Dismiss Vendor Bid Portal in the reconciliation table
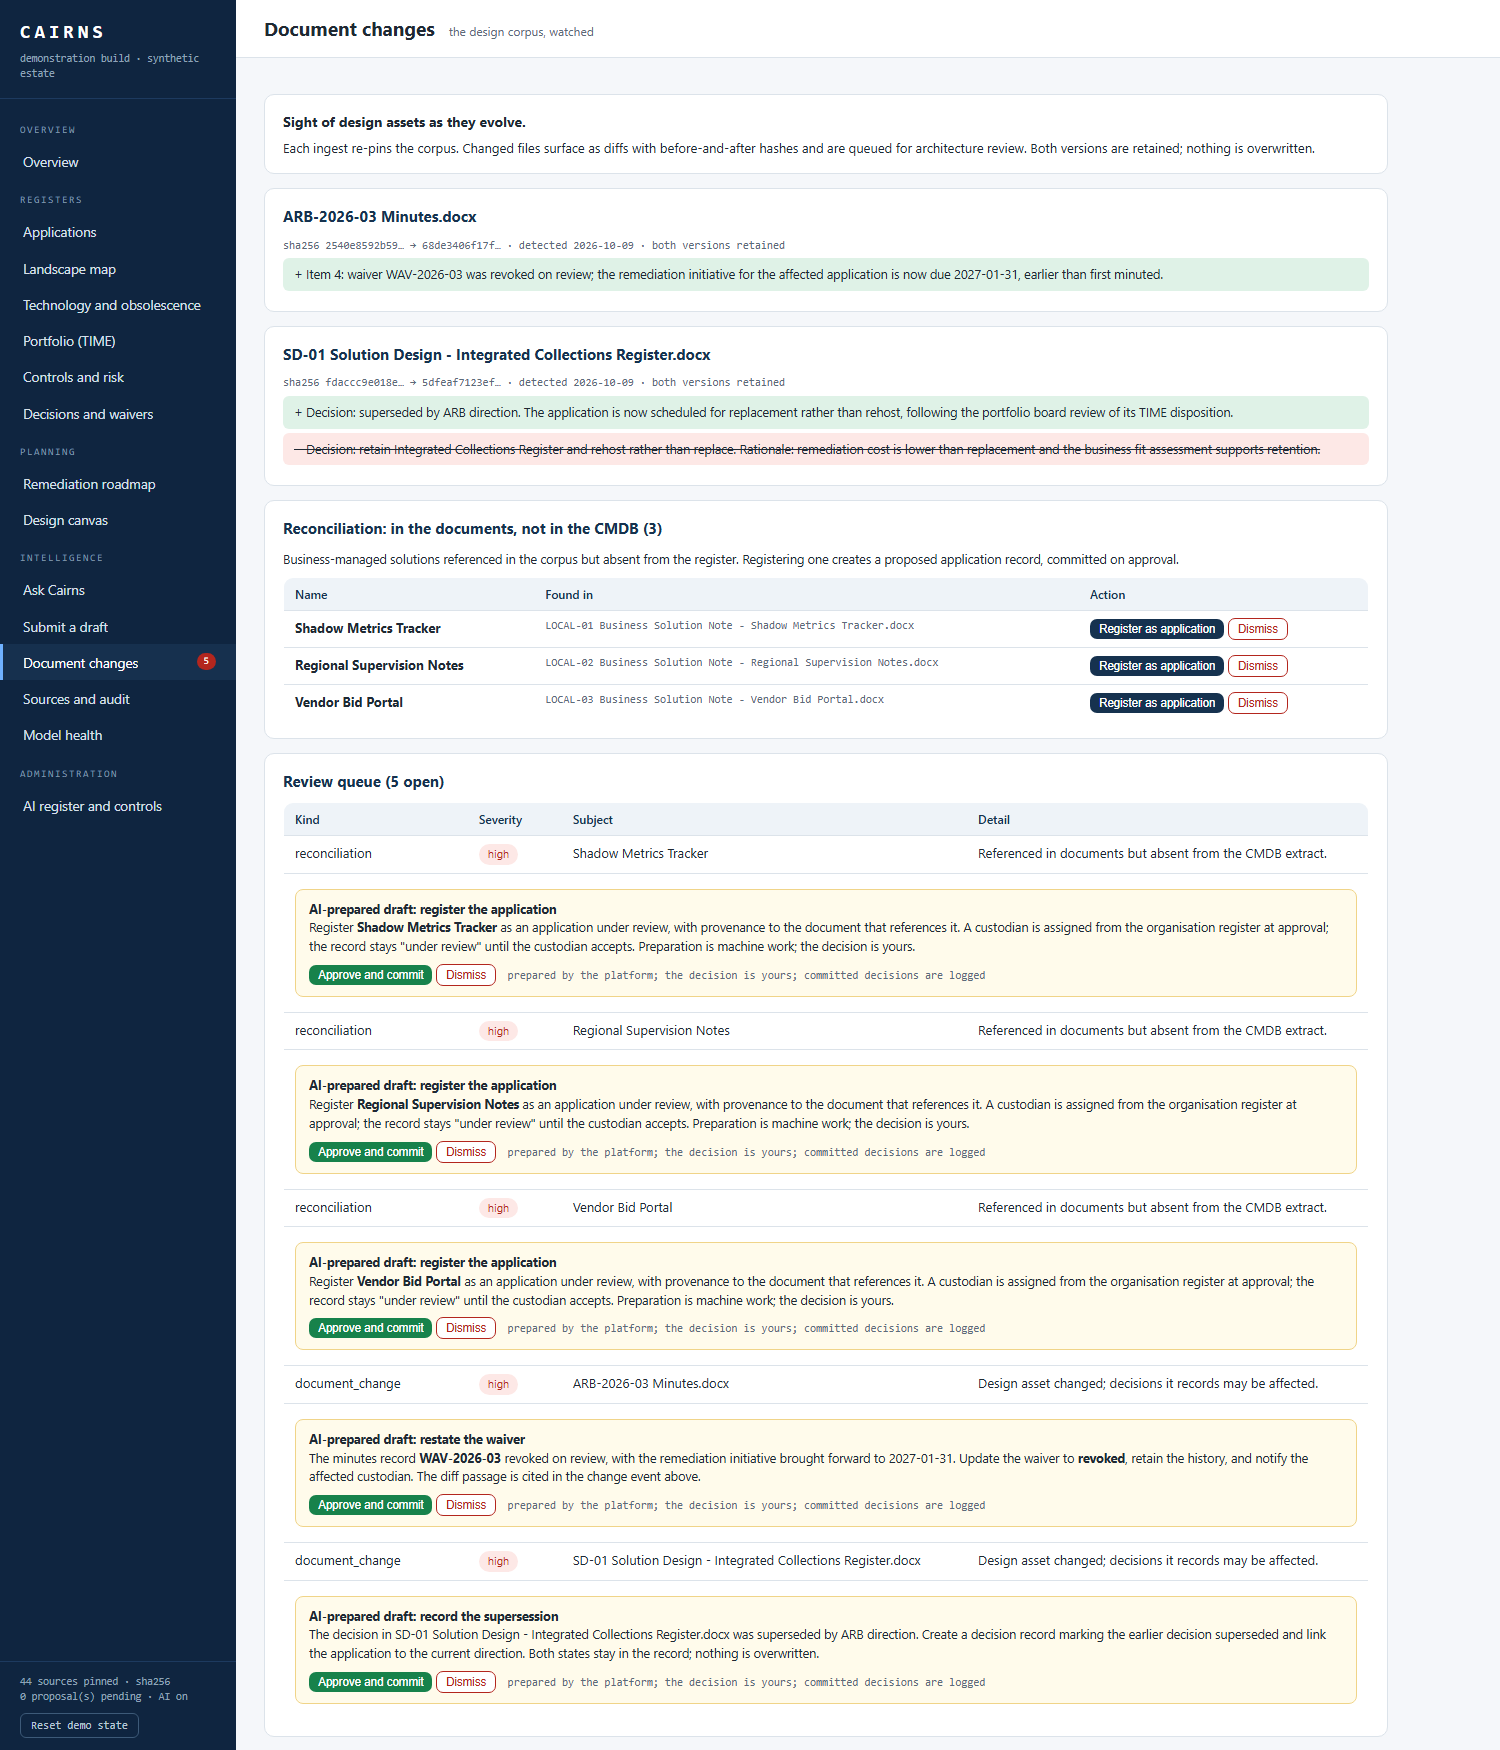 tap(1257, 703)
